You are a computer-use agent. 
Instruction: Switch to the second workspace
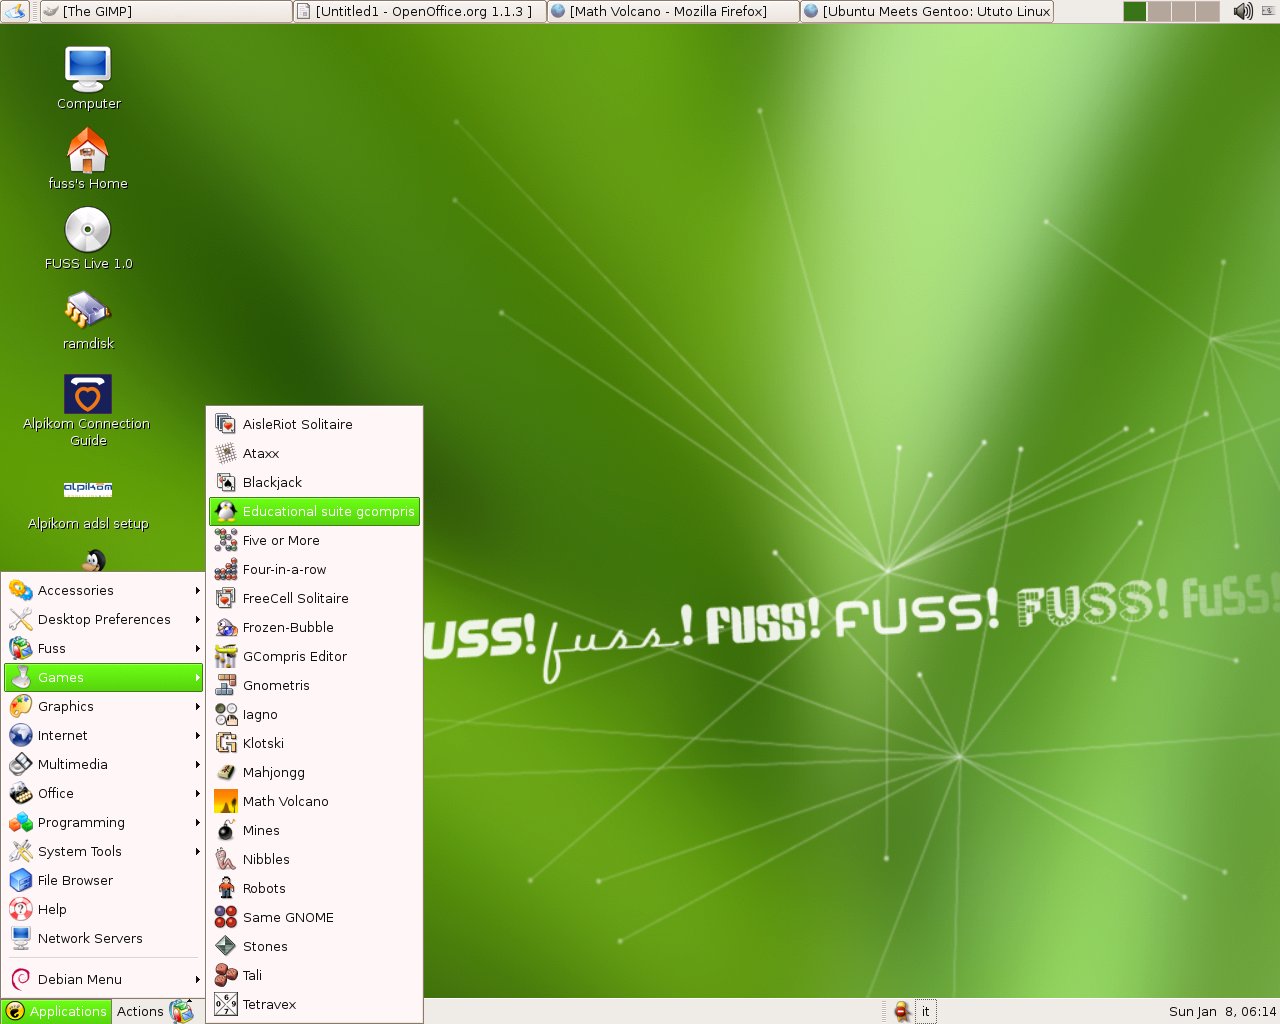(x=1159, y=11)
